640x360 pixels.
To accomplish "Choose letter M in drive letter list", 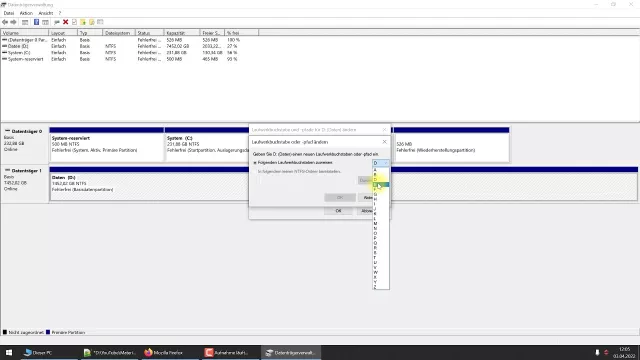I will (x=380, y=224).
